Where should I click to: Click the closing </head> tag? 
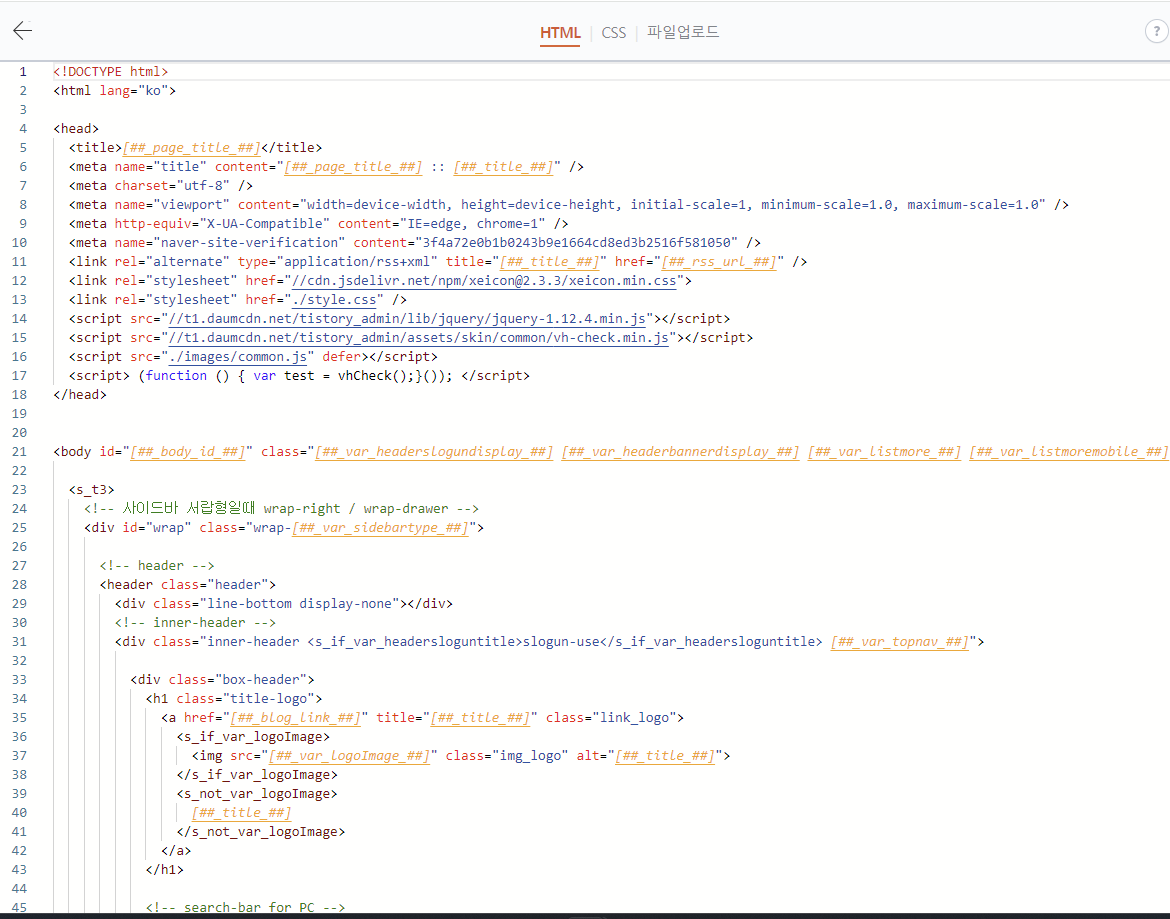(80, 395)
